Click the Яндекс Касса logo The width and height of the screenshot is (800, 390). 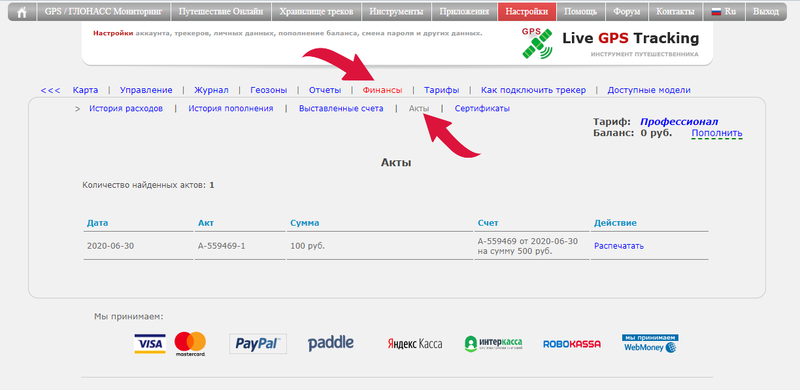415,344
